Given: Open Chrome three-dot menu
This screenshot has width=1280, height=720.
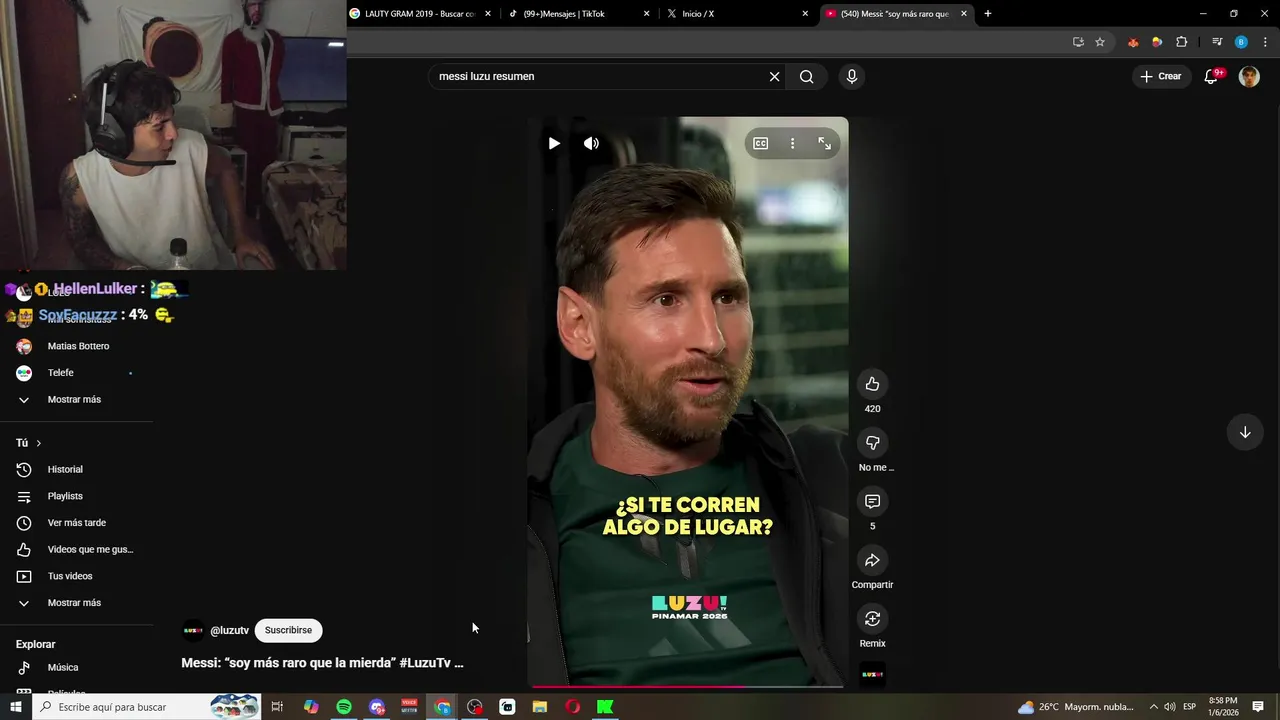Looking at the screenshot, I should [x=1266, y=42].
